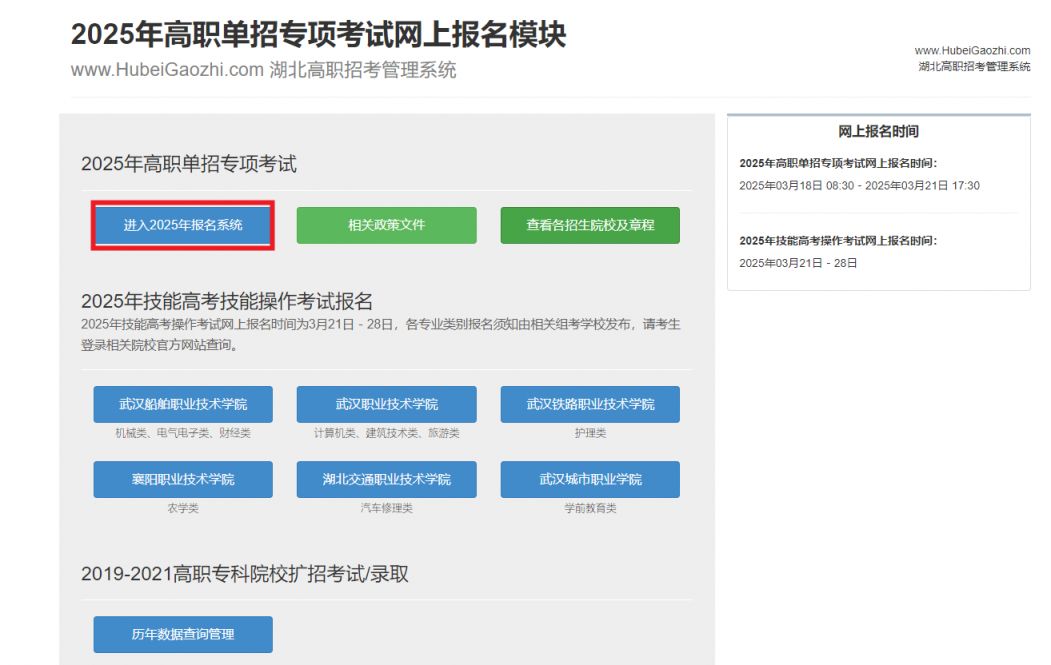Screen dimensions: 1051x665
Task: Click the page title 2025年高职单招专项考试网上报名模块
Action: (318, 34)
